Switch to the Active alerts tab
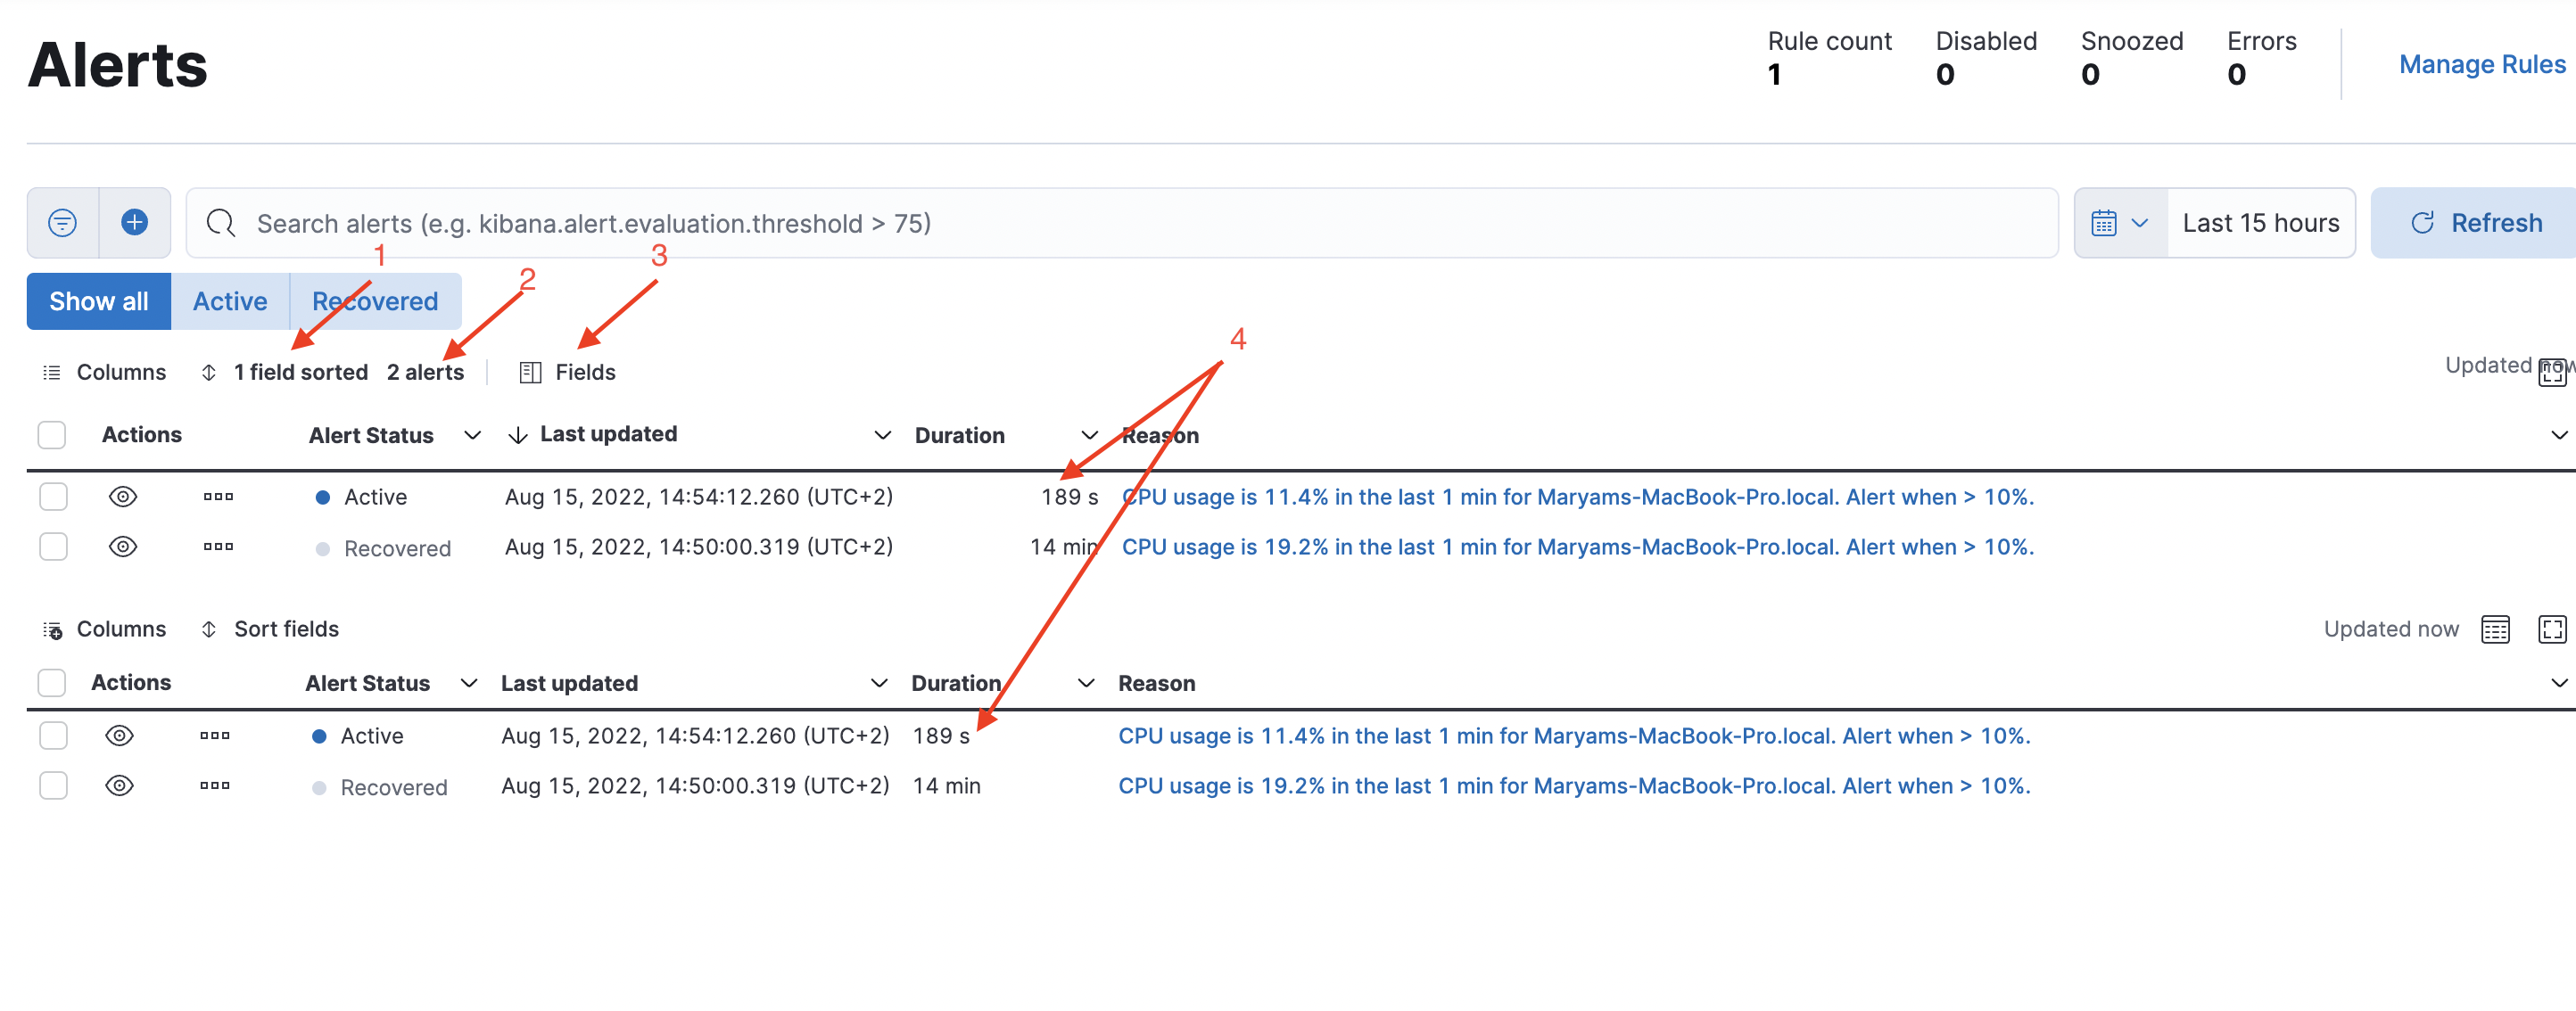The image size is (2576, 1011). click(230, 301)
